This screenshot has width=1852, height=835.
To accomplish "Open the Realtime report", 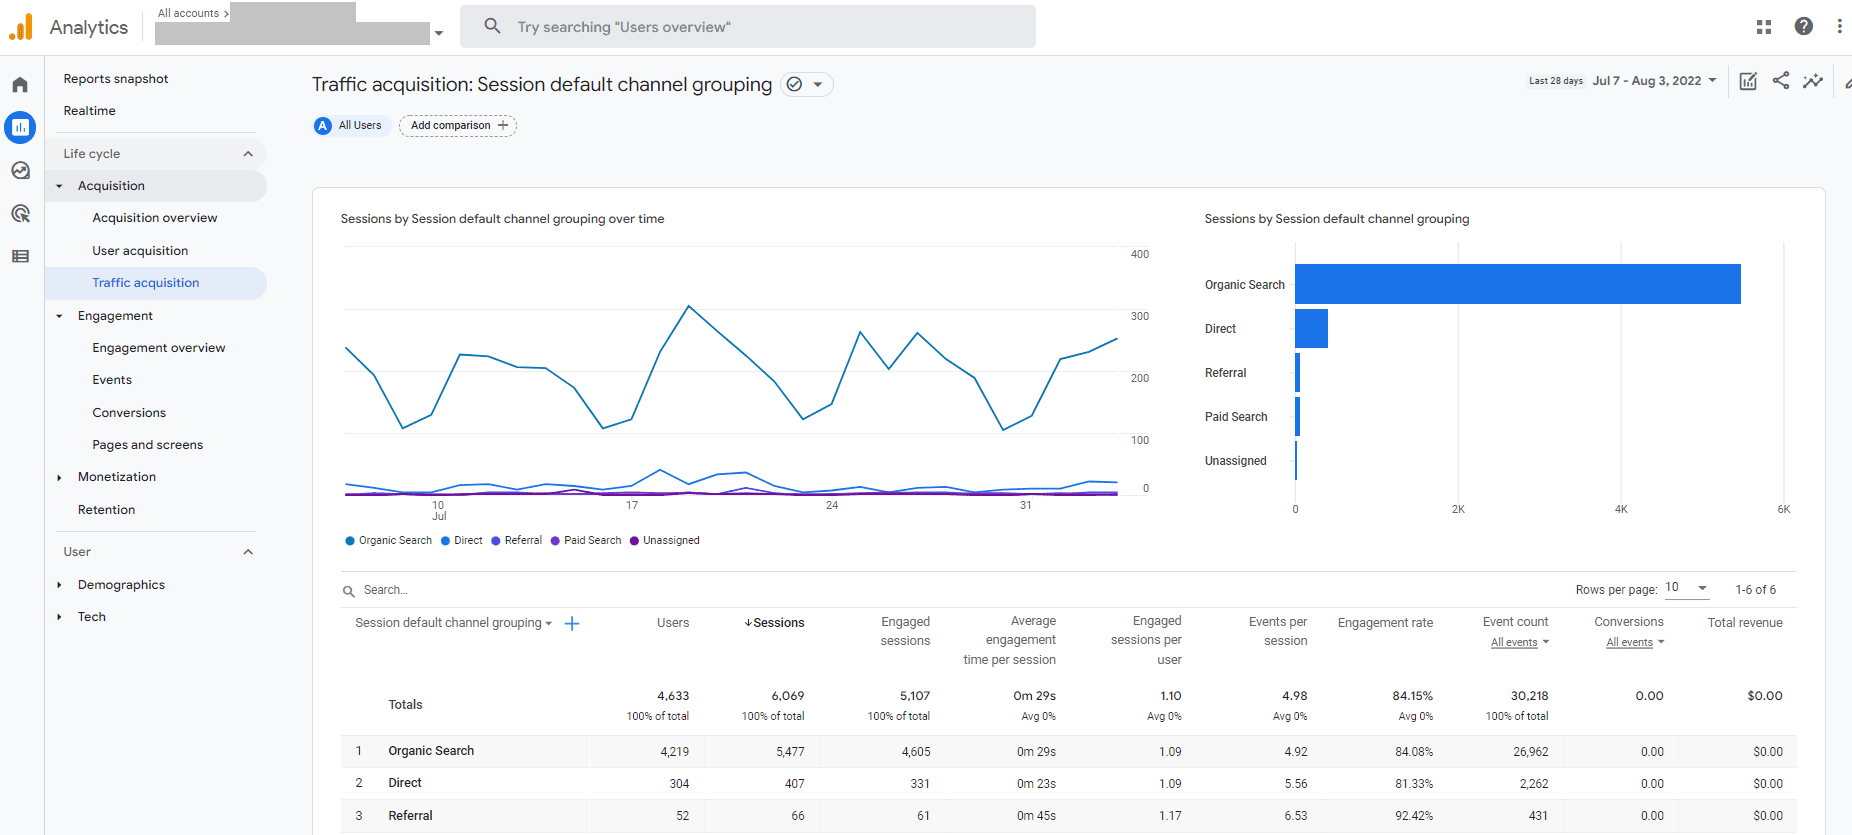I will [90, 111].
